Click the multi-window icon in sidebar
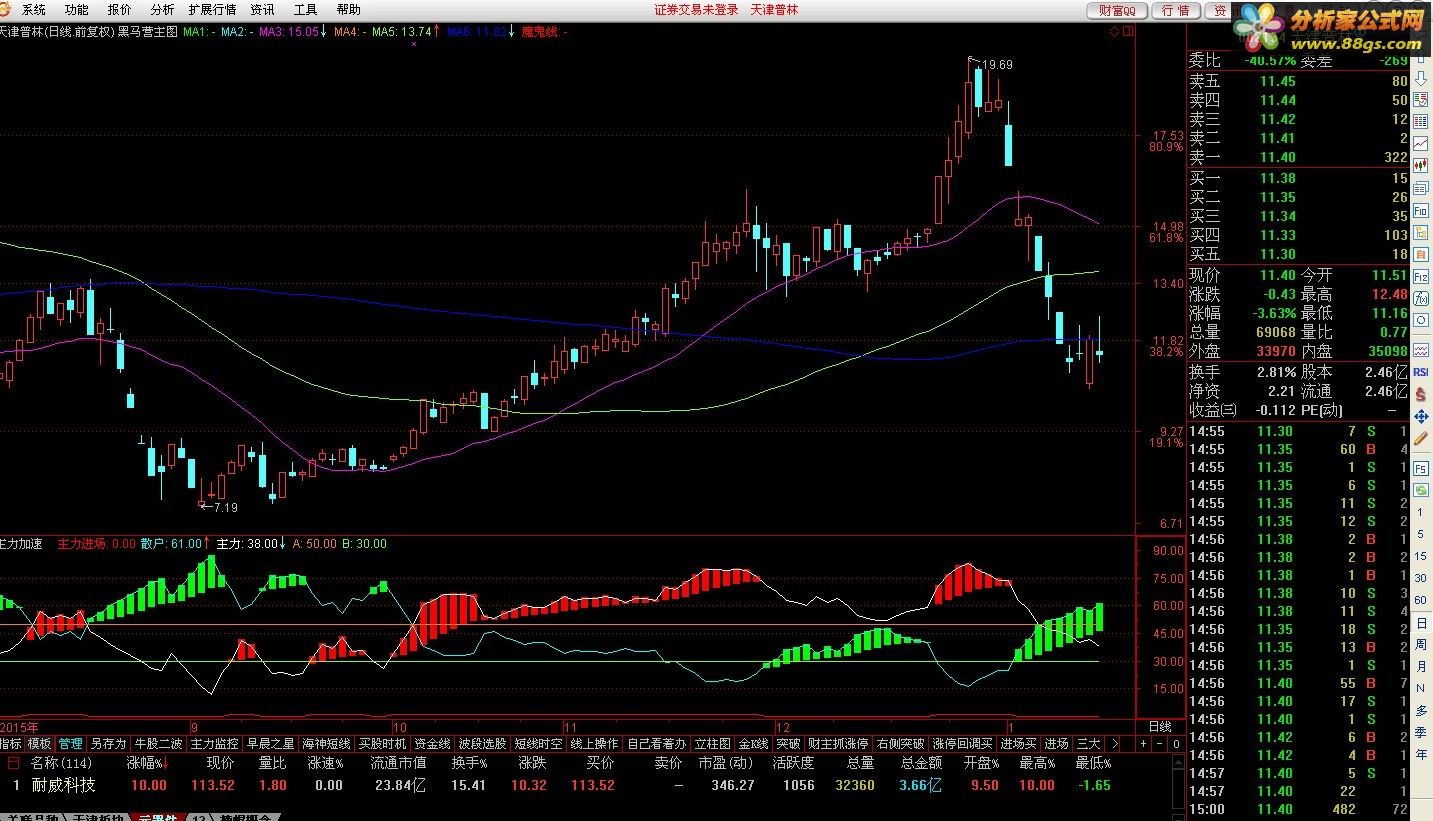The image size is (1433, 821). click(1421, 188)
